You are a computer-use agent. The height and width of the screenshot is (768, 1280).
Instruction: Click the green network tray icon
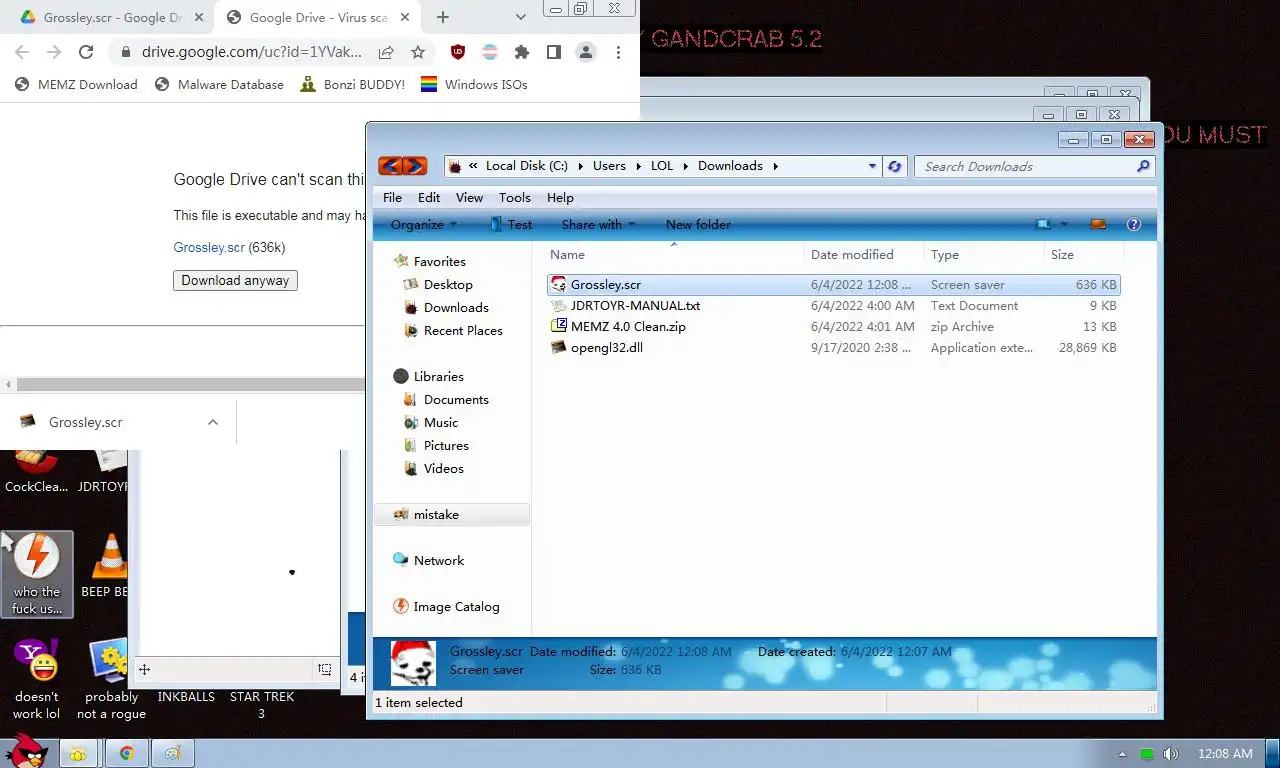point(1147,754)
